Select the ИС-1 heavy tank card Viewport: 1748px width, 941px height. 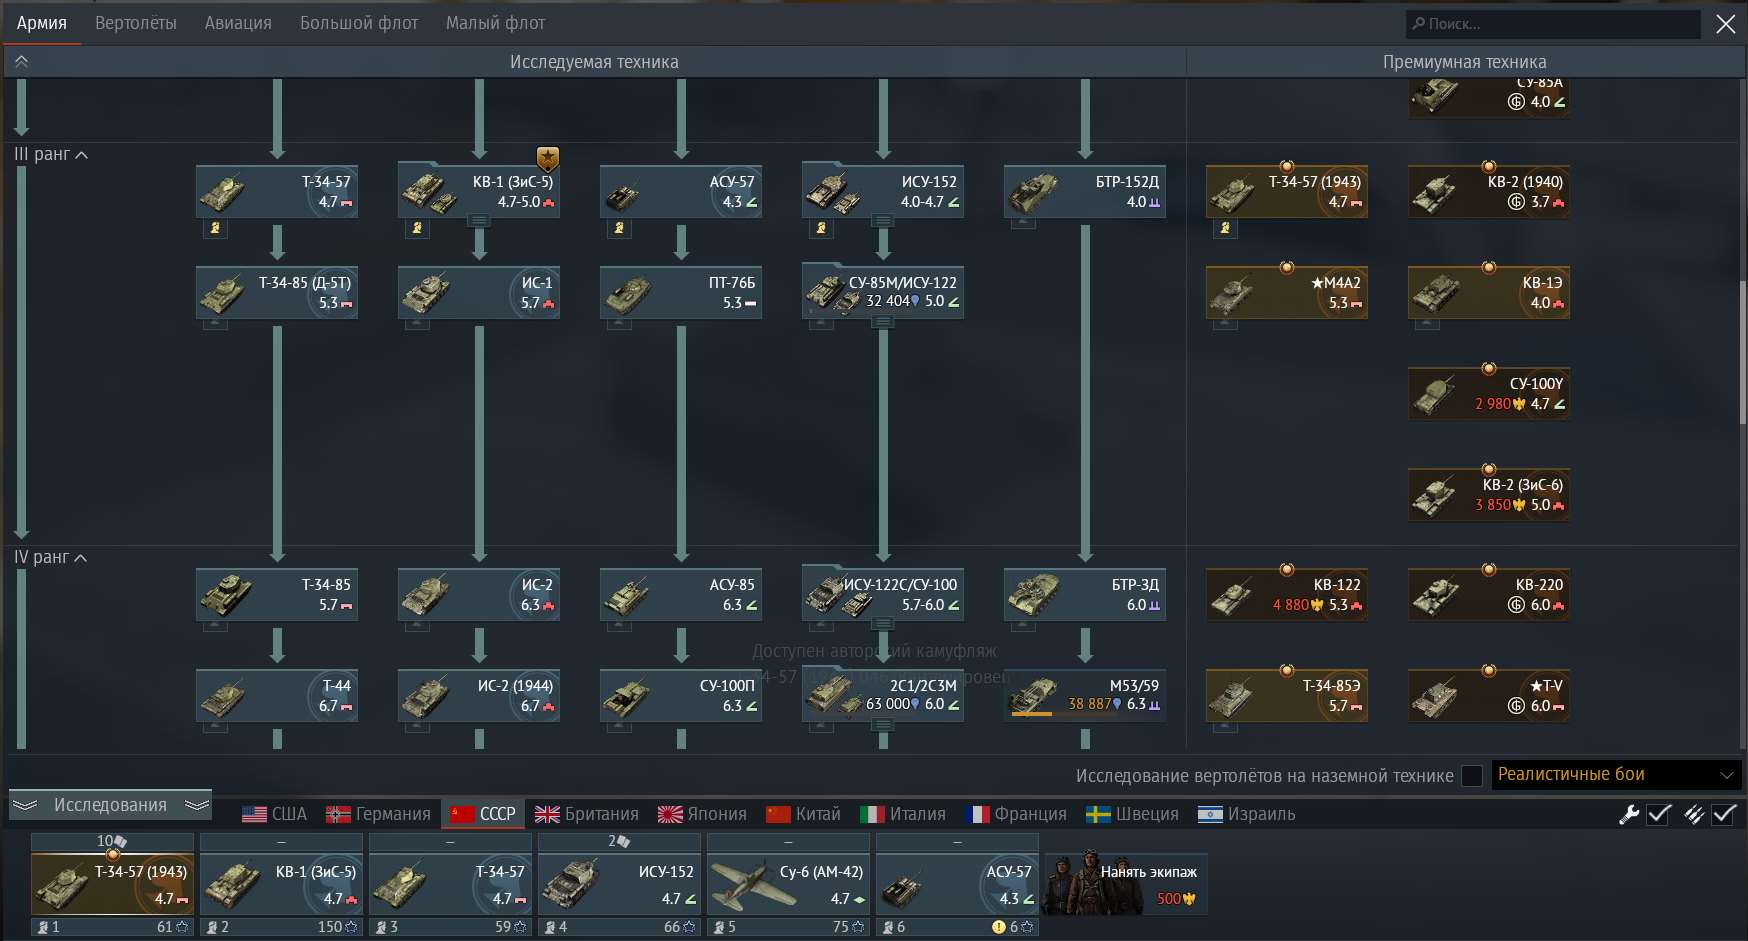coord(479,292)
